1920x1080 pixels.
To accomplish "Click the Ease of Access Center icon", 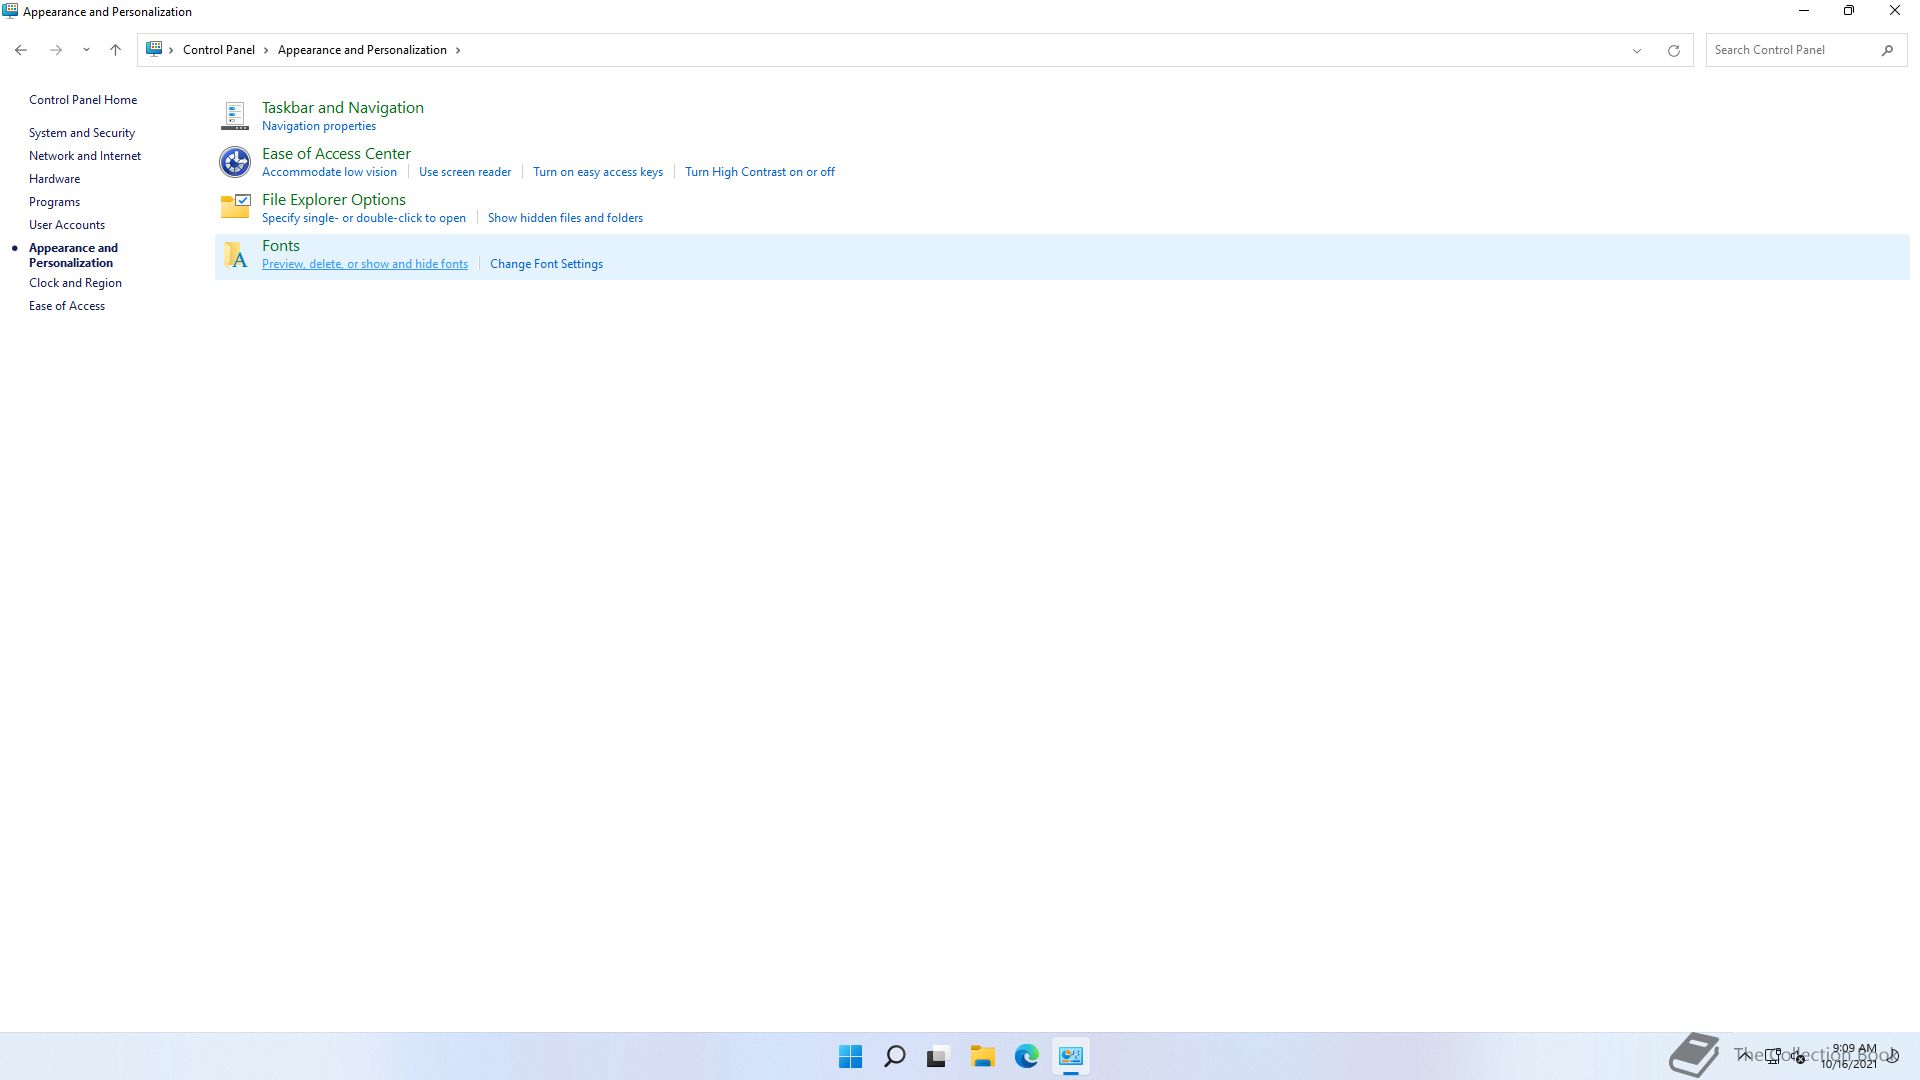I will [235, 161].
